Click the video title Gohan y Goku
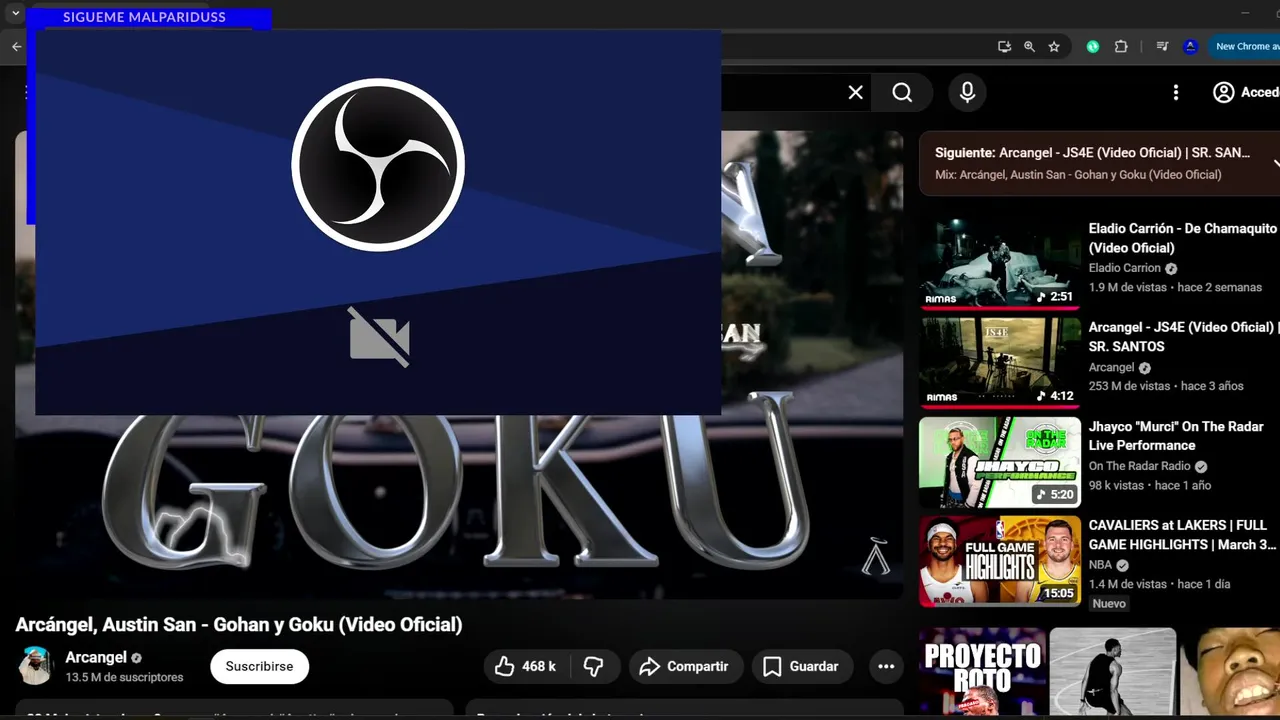The height and width of the screenshot is (720, 1280). tap(239, 624)
